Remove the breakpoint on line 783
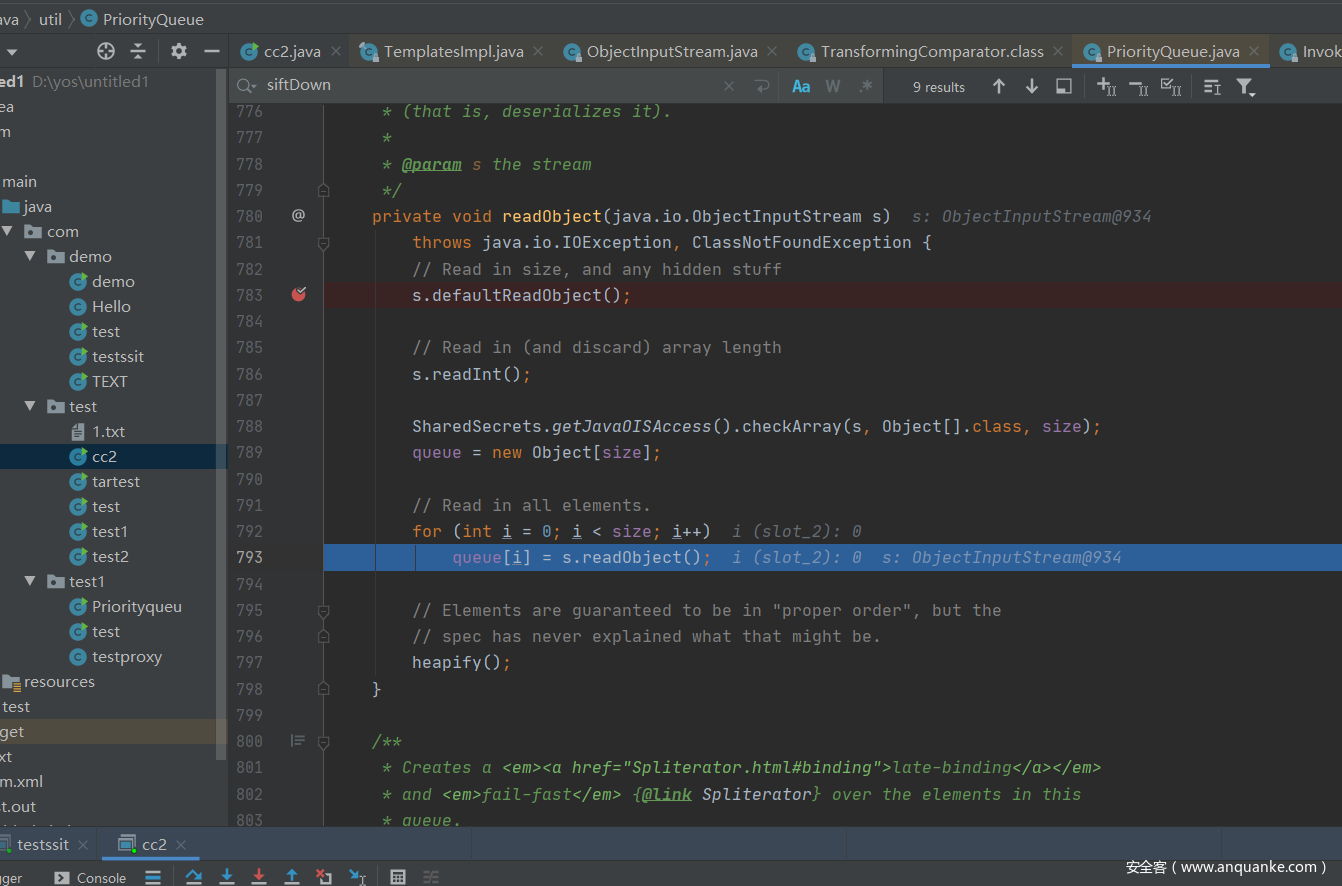The height and width of the screenshot is (886, 1342). coord(298,295)
